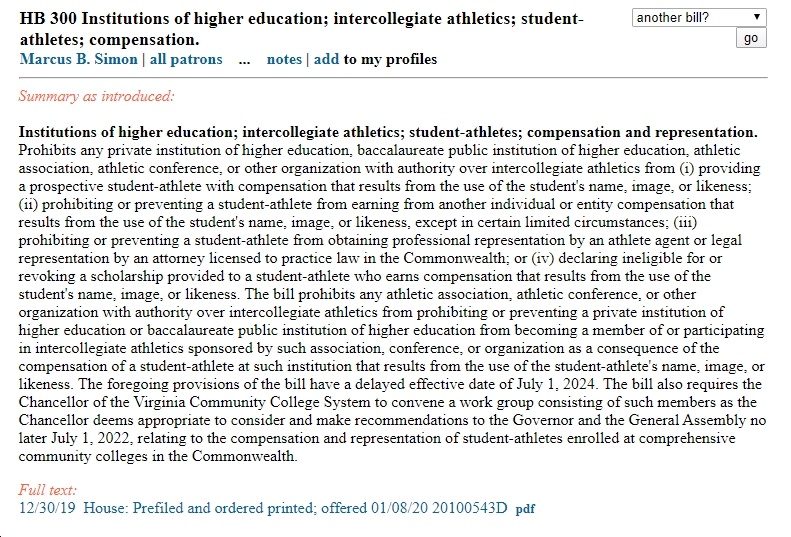Click the 'to my profiles' text
This screenshot has height=537, width=791.
(390, 59)
